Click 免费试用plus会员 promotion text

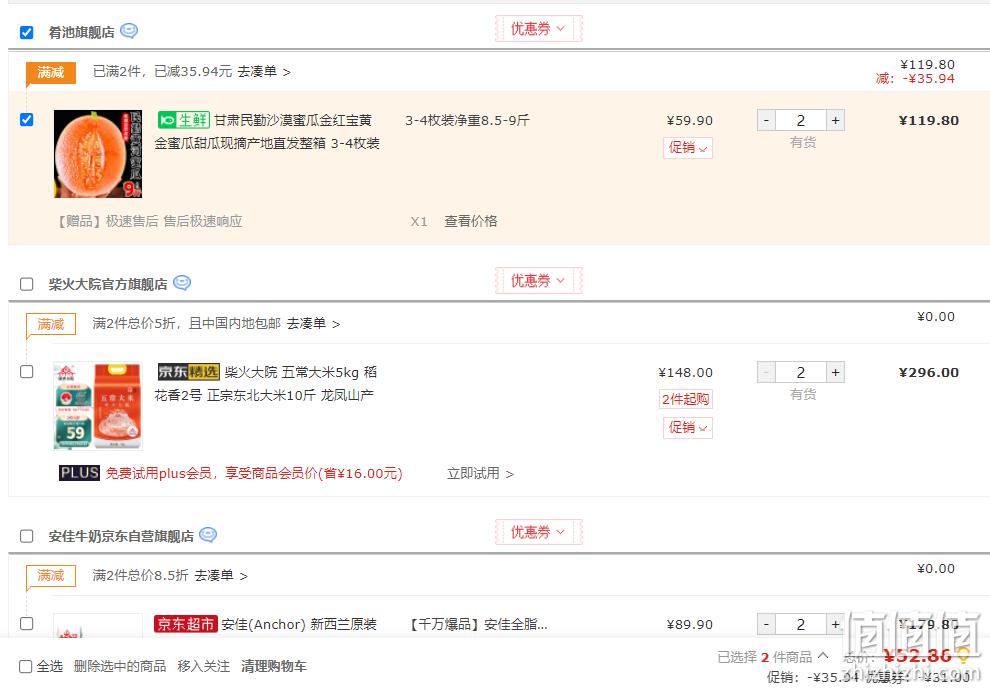[254, 473]
